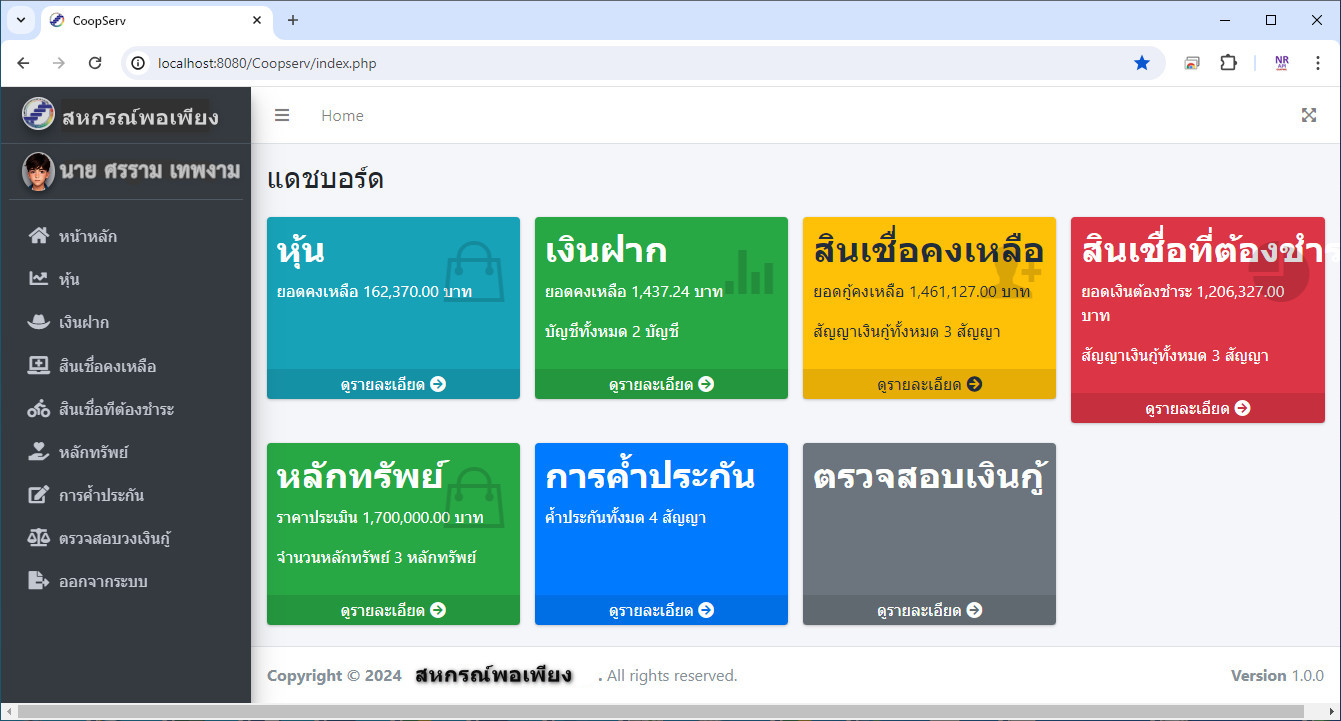The width and height of the screenshot is (1341, 721).
Task: Open ดูรายละเอียด on the blue การค้ำประกัน card
Action: [x=661, y=610]
